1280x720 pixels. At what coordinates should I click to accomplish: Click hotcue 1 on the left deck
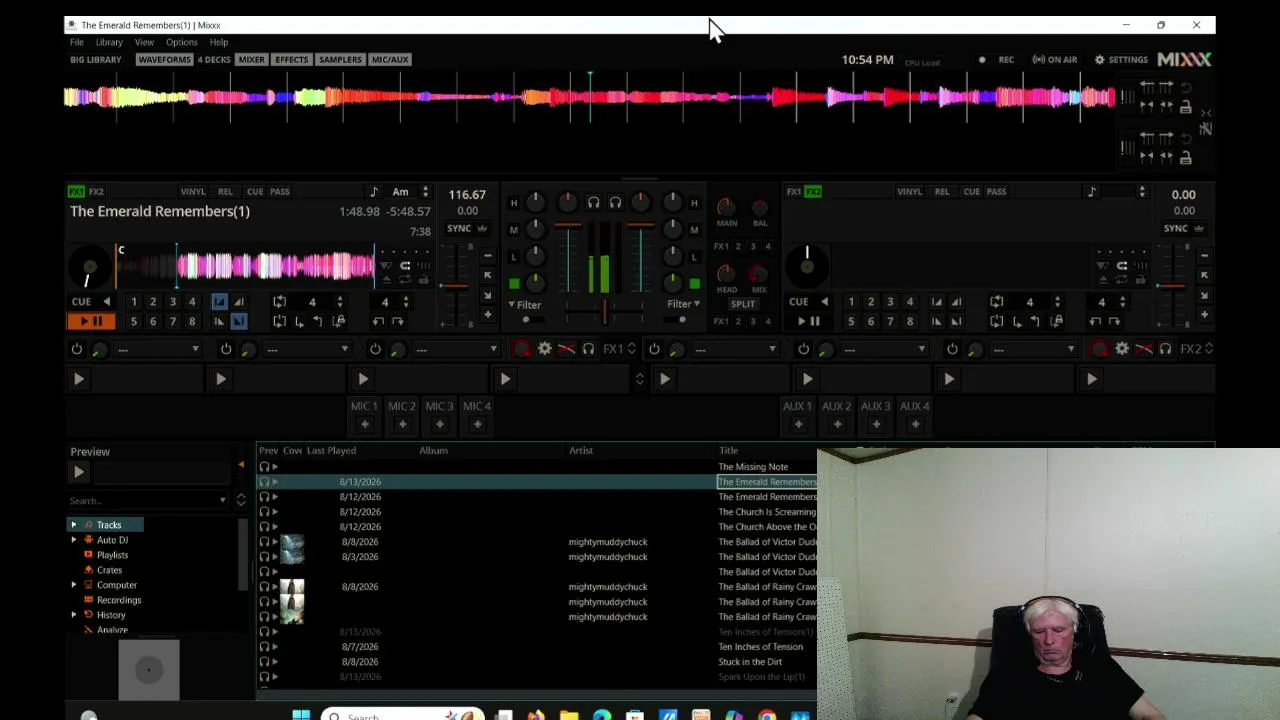click(x=134, y=302)
